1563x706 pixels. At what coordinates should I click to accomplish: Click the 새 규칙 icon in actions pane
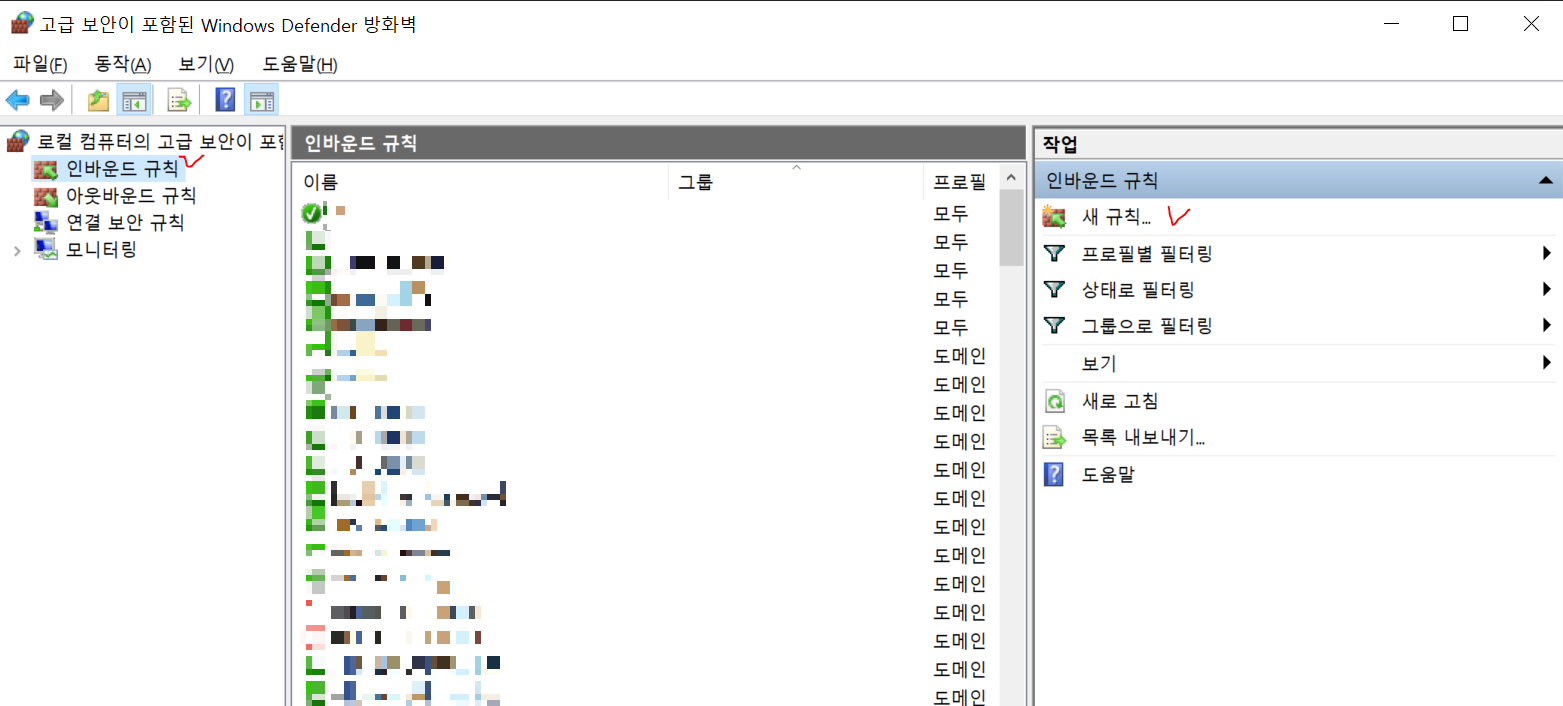pos(1054,216)
